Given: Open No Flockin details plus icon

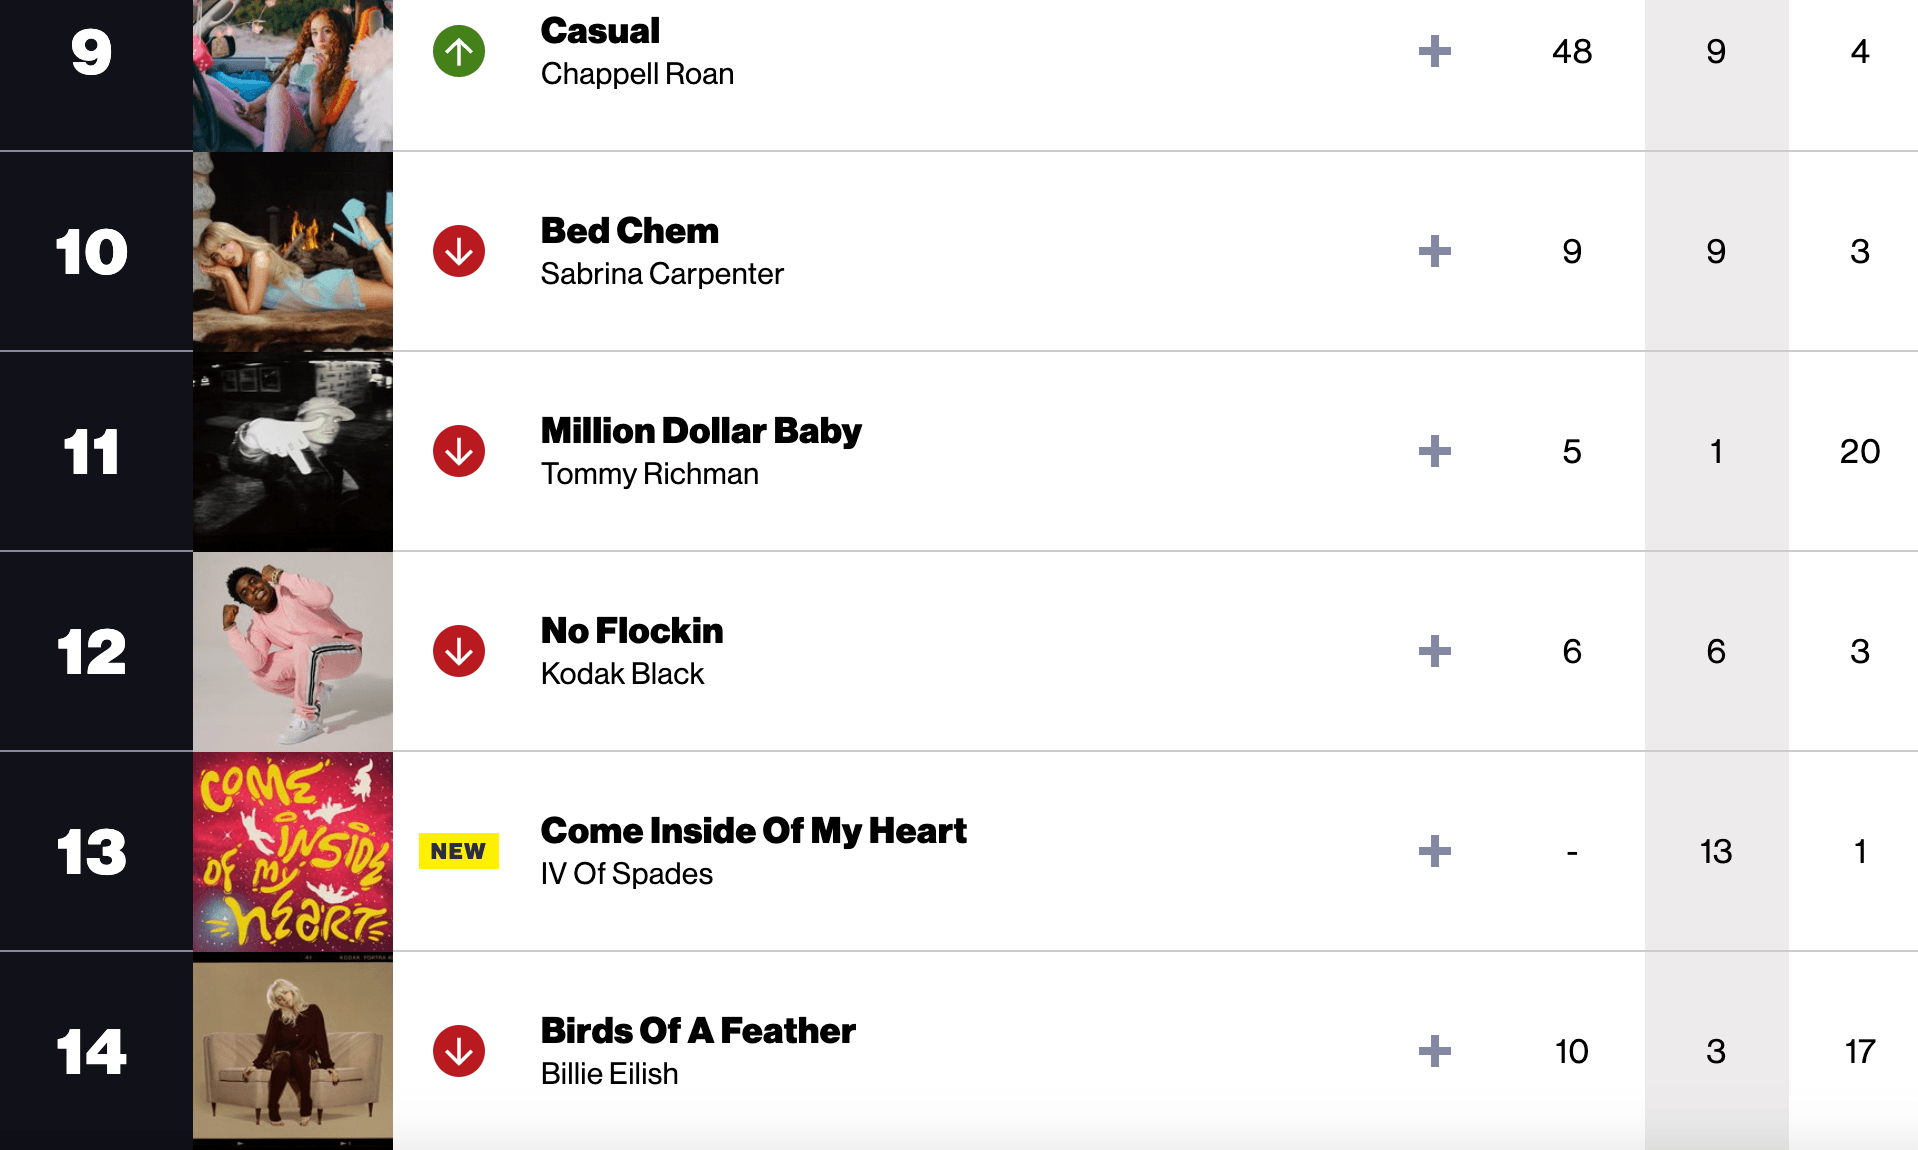Looking at the screenshot, I should click(x=1434, y=651).
